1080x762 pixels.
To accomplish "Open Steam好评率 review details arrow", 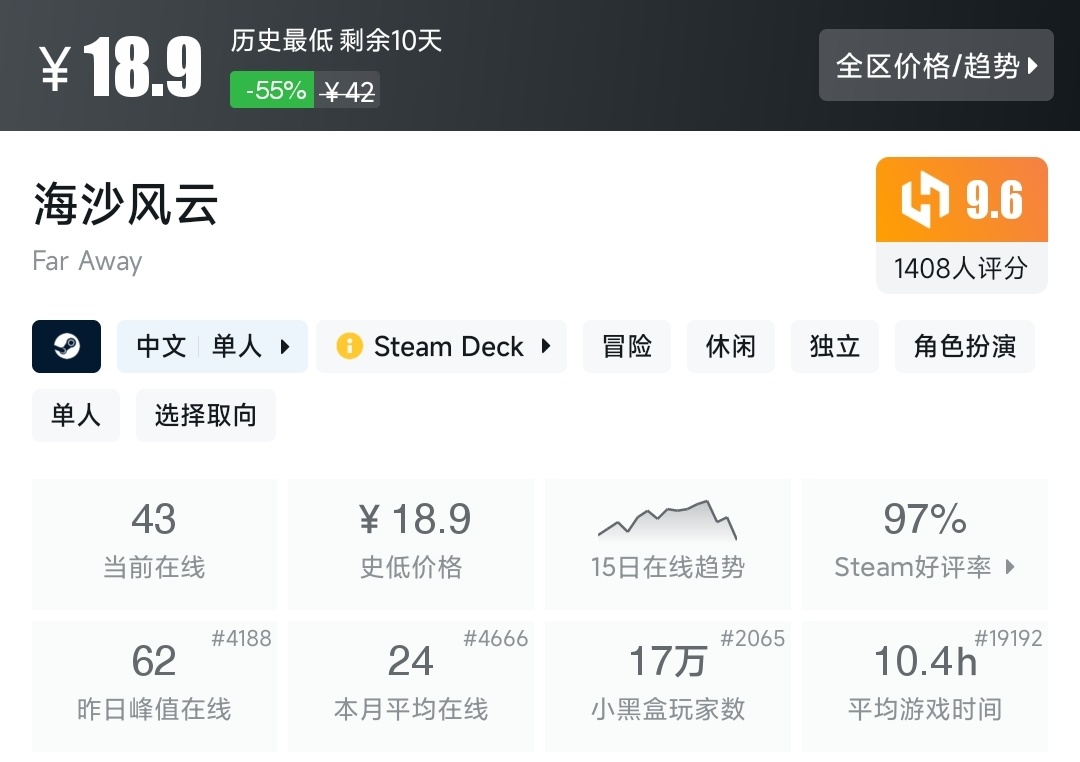I will [x=1010, y=567].
